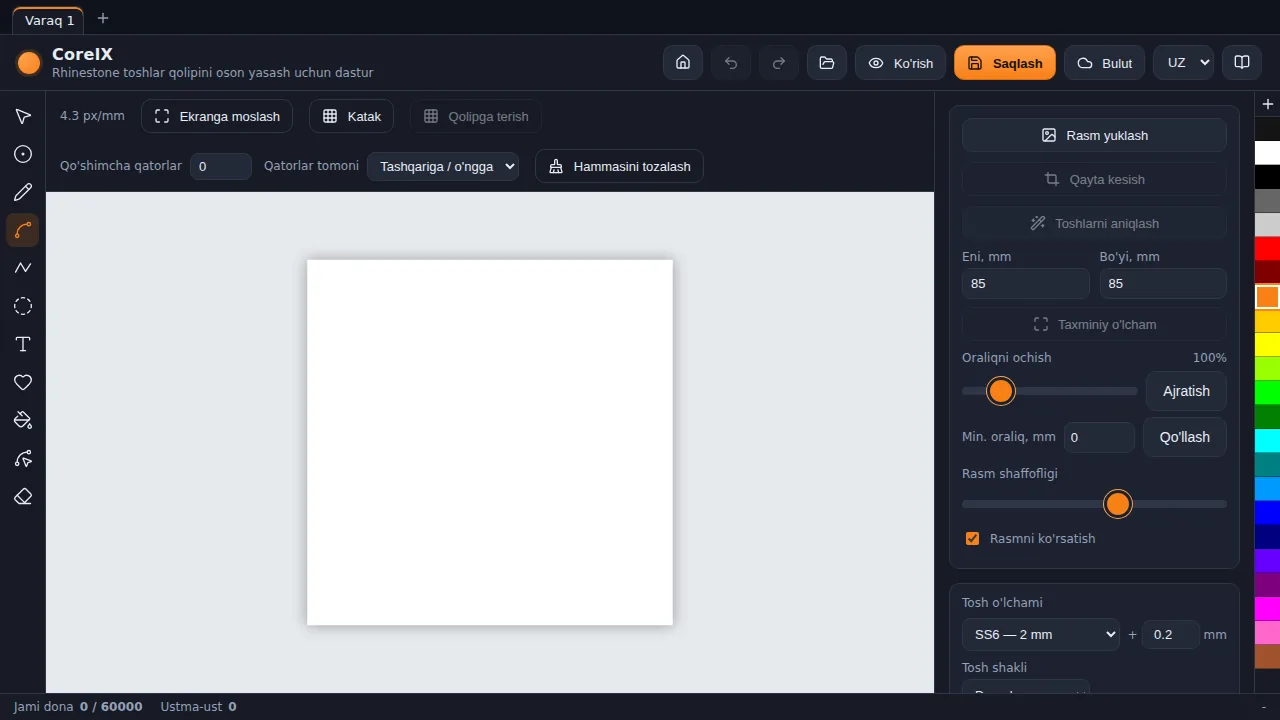Viewport: 1280px width, 720px height.
Task: Uncheck the Rasmni ko'rsatish checkbox
Action: point(972,538)
